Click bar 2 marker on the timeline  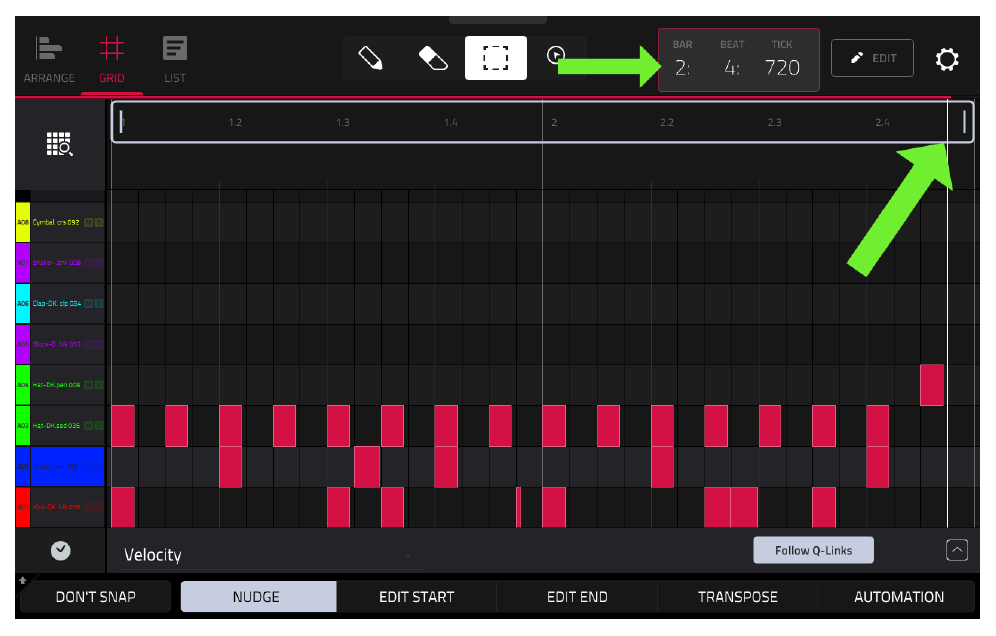[x=554, y=122]
